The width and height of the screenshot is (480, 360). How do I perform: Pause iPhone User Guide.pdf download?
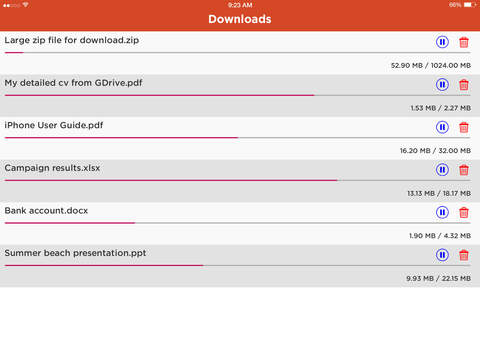click(x=442, y=127)
